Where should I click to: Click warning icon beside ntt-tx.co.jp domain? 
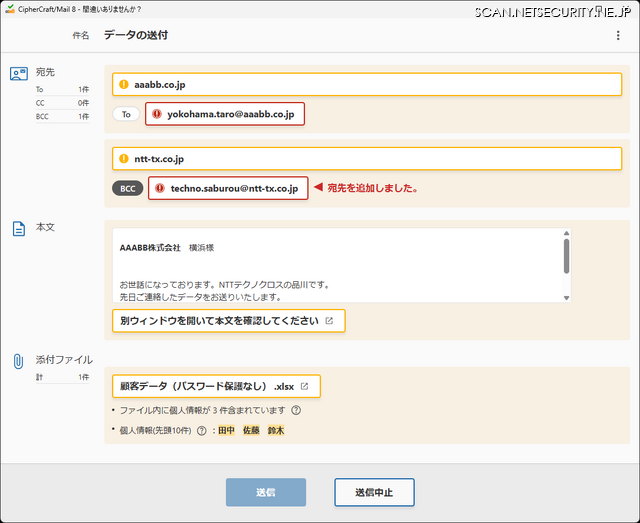point(124,158)
